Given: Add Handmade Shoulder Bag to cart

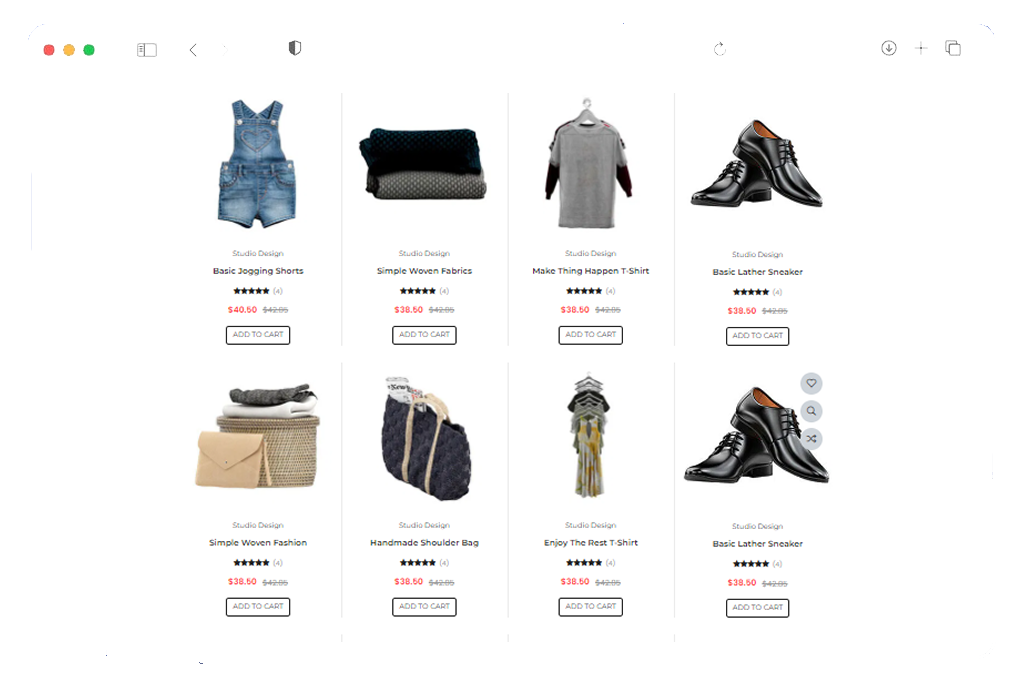Looking at the screenshot, I should (424, 607).
